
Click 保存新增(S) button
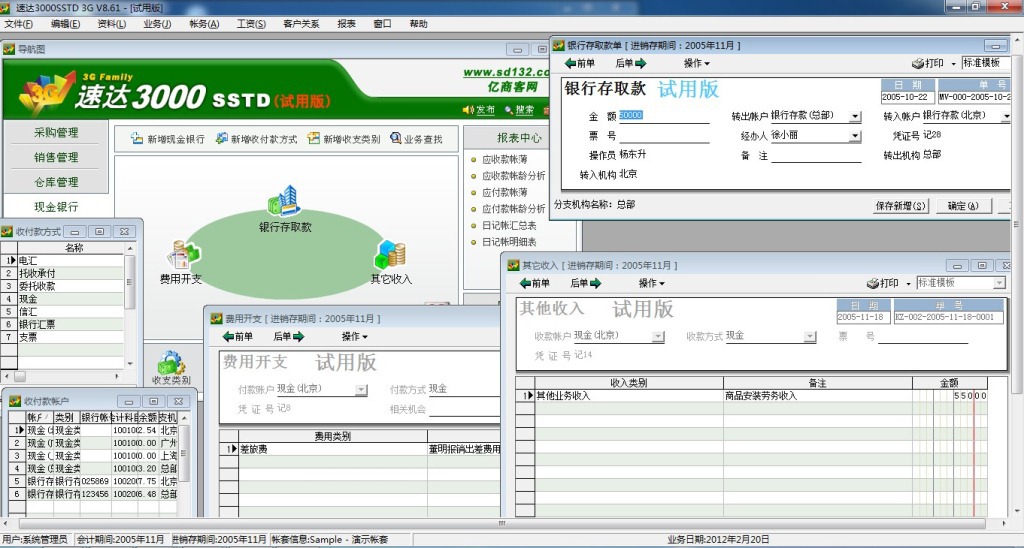901,206
